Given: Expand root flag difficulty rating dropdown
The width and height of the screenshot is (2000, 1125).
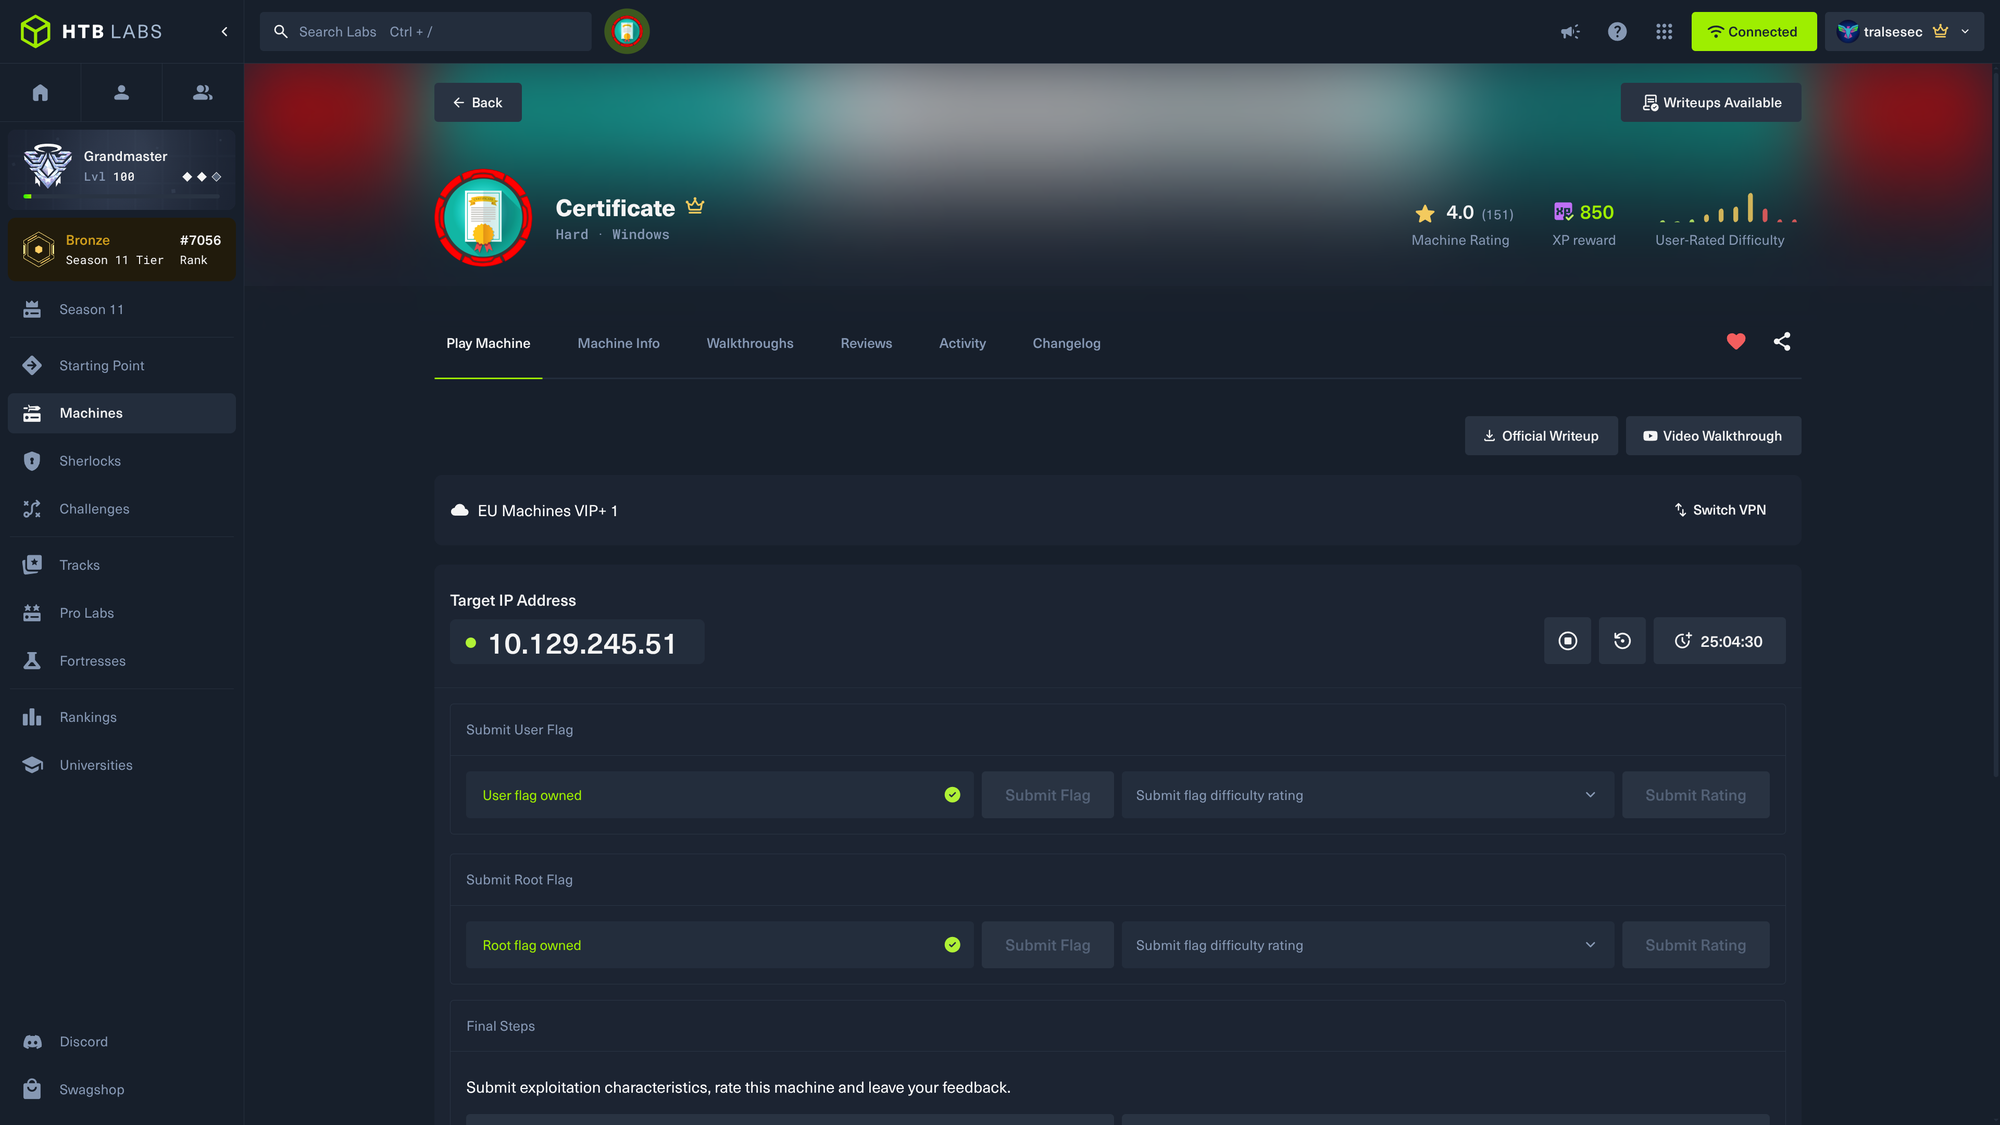Looking at the screenshot, I should 1367,945.
